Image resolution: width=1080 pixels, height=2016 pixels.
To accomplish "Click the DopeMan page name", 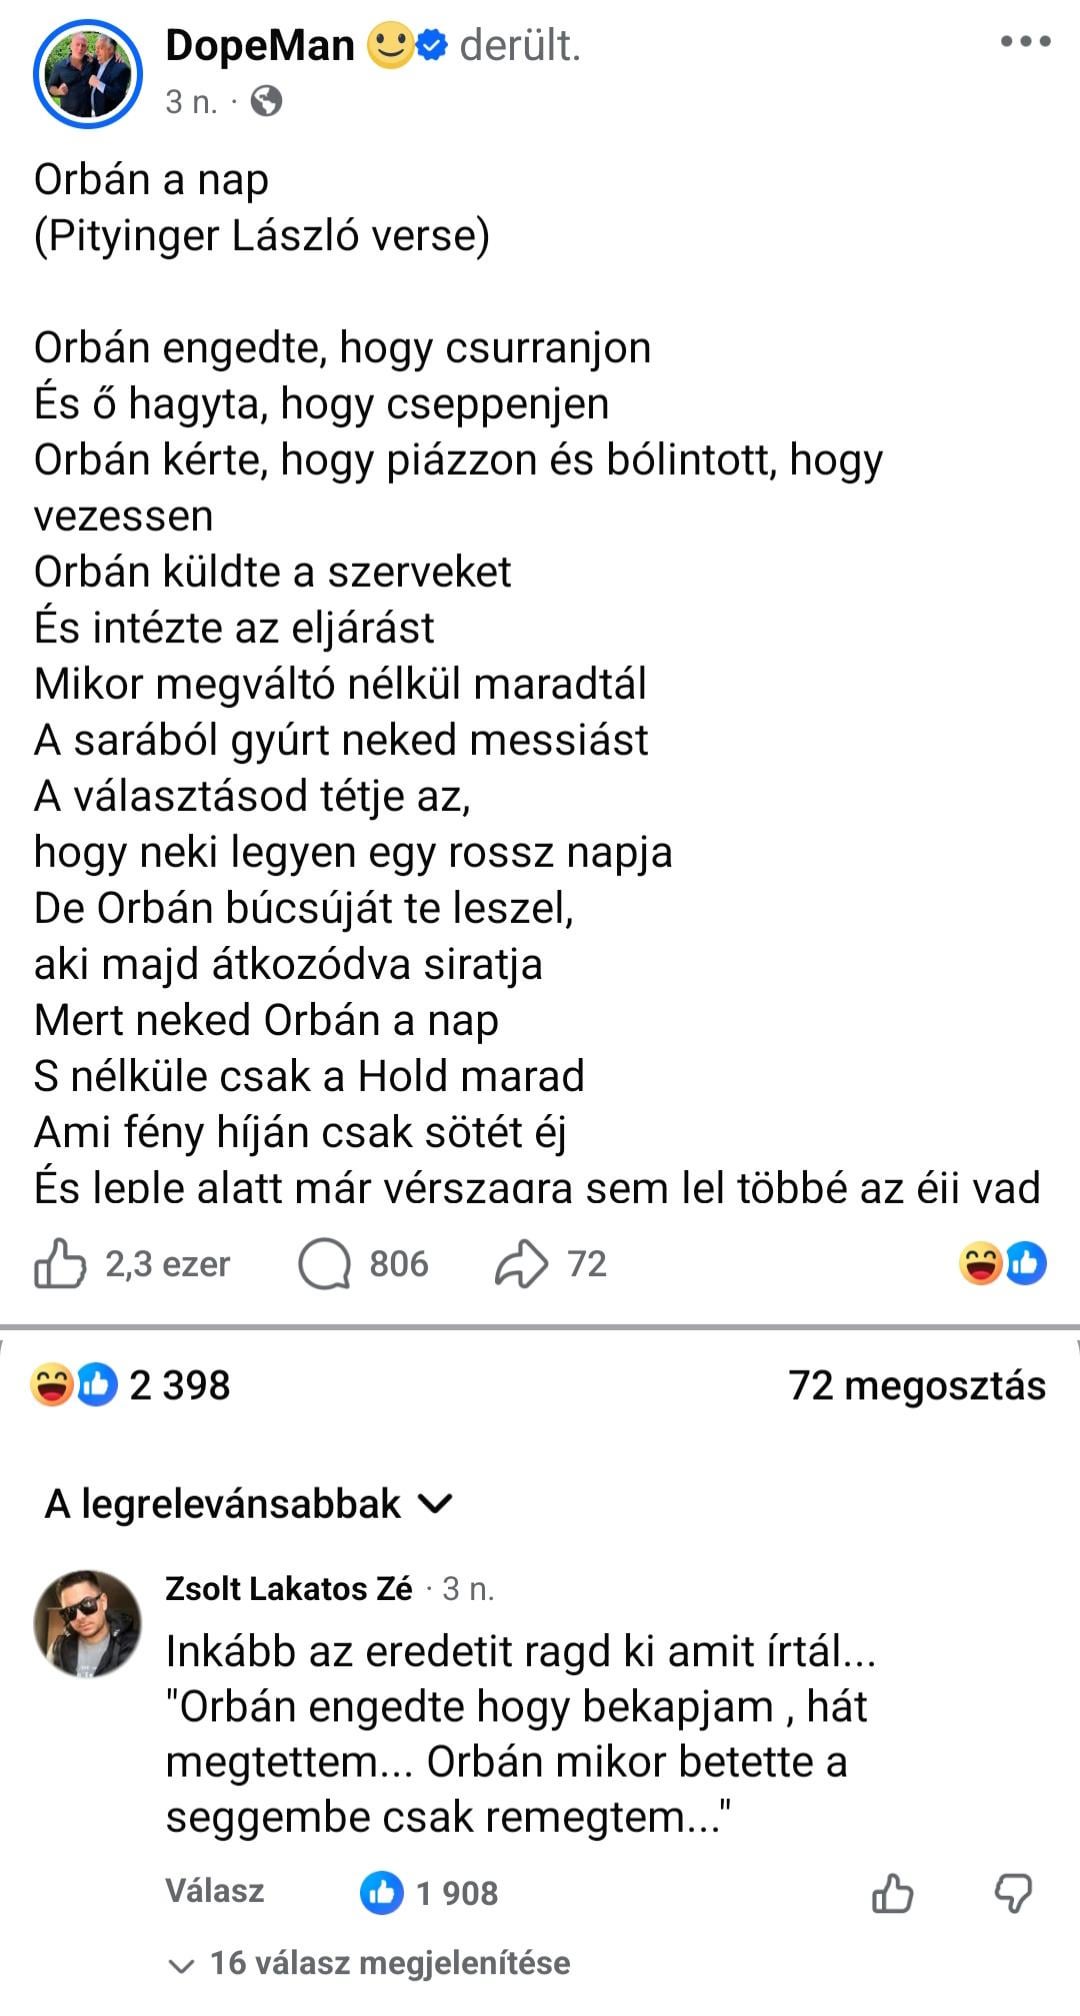I will click(x=260, y=46).
